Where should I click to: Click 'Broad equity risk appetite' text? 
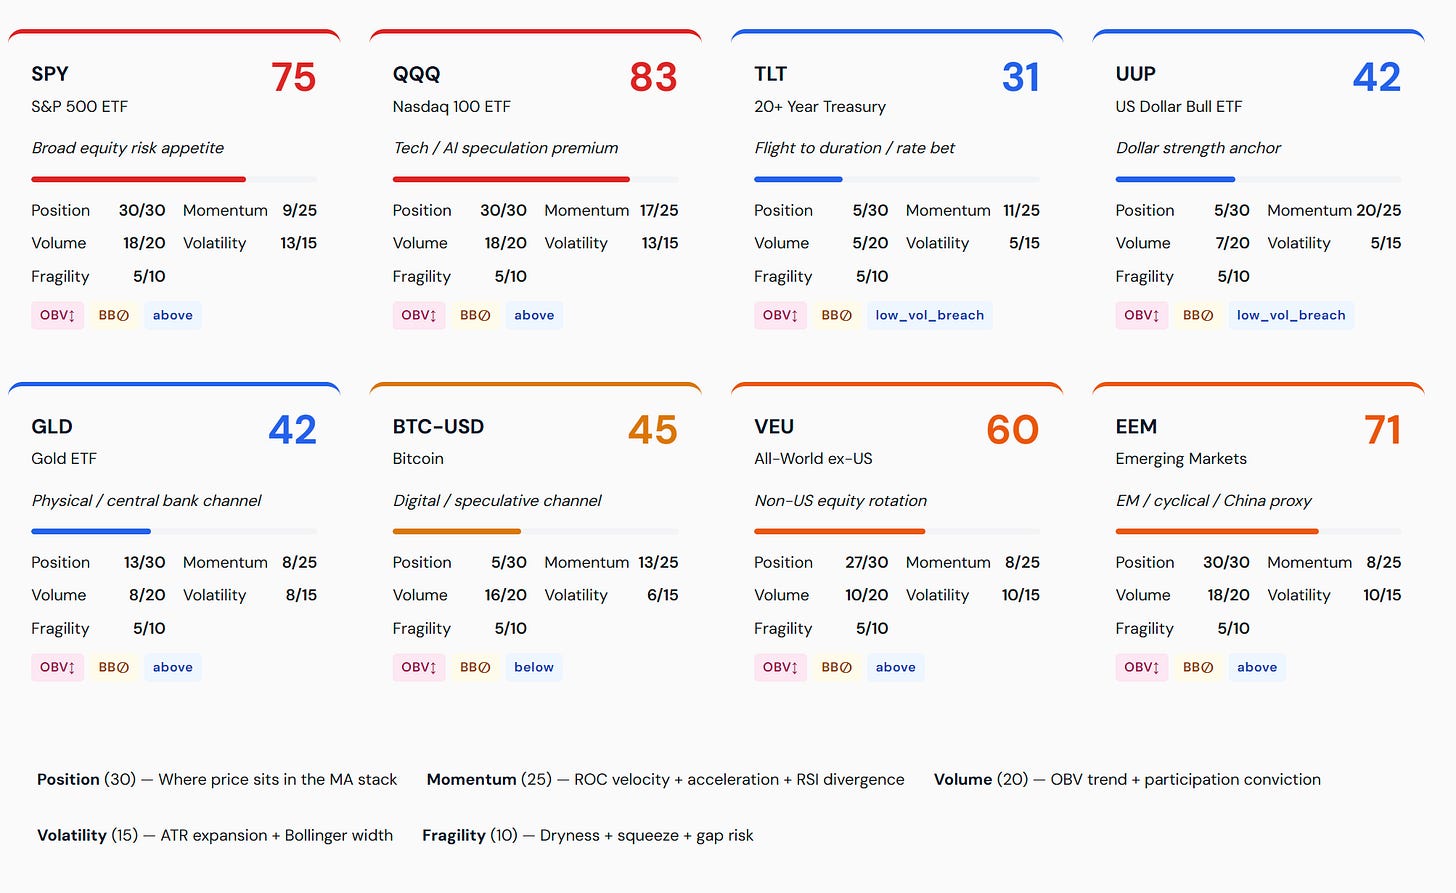point(128,148)
